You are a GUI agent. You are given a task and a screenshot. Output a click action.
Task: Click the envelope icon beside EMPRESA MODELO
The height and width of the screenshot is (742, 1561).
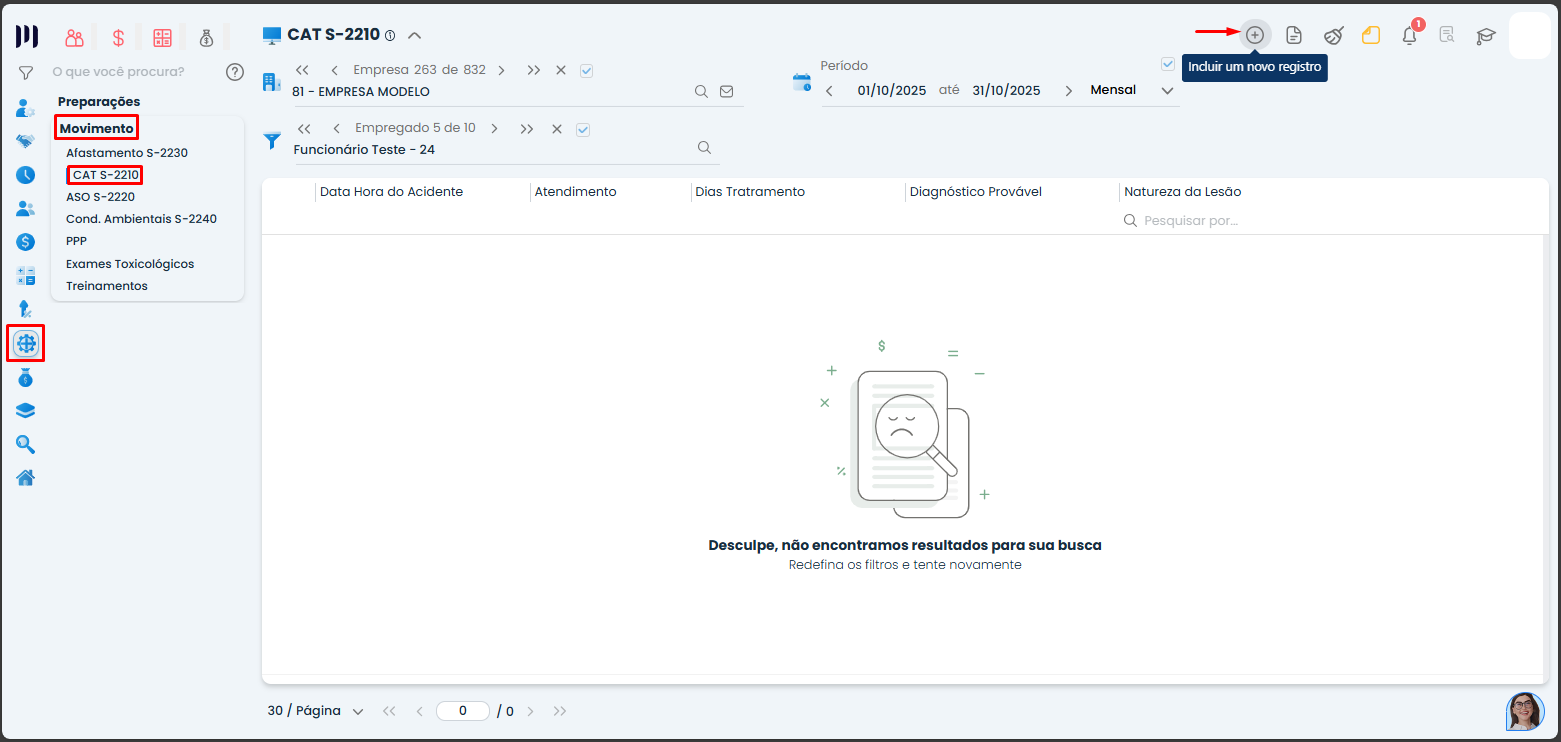coord(727,91)
